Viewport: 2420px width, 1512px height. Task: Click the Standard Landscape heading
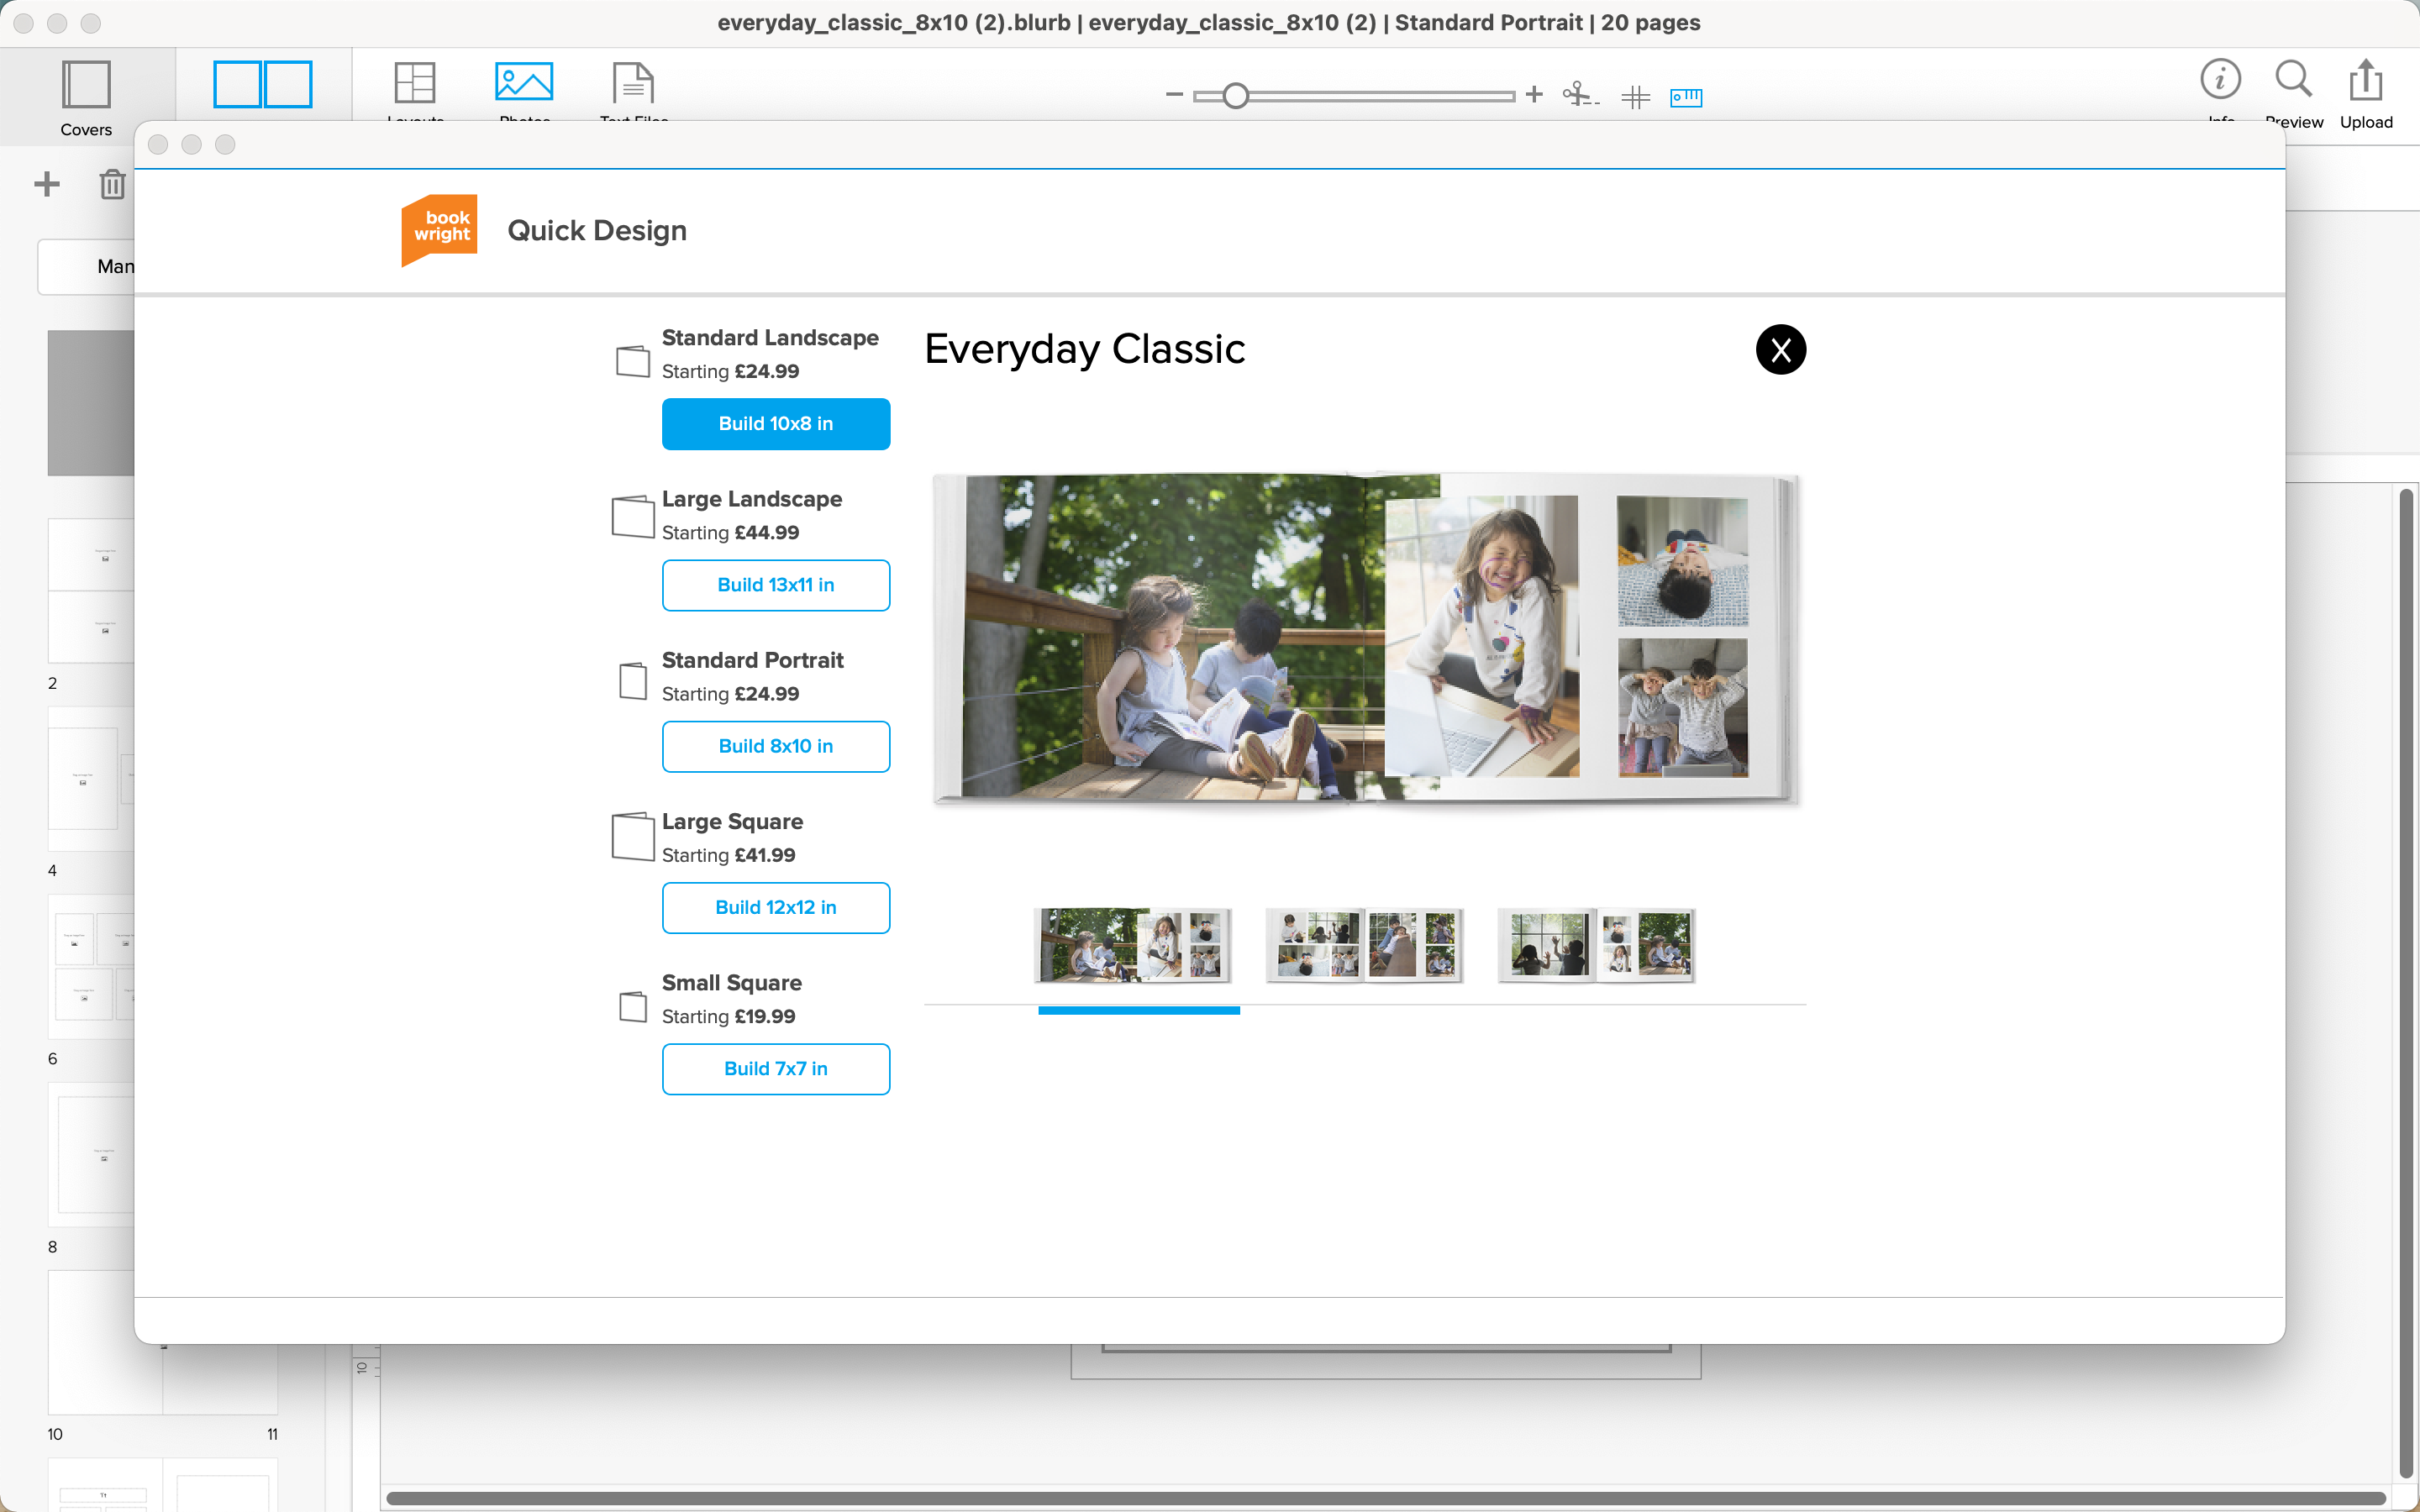770,338
